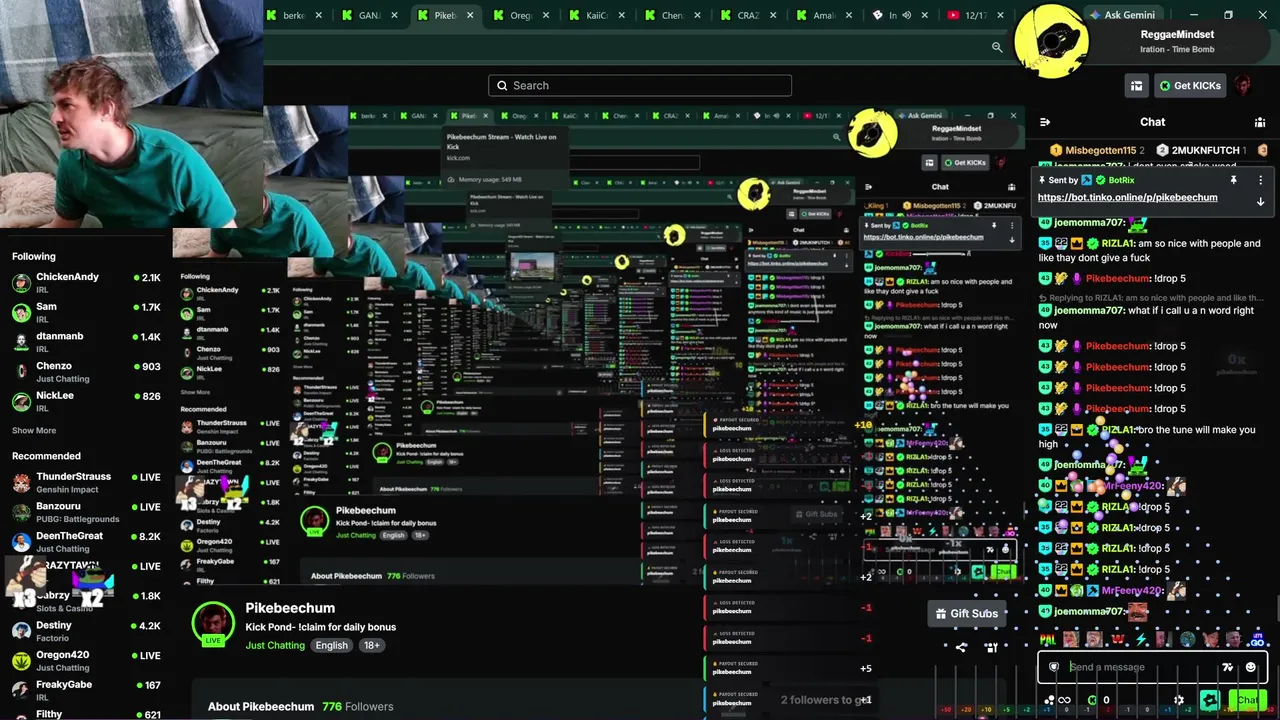The image size is (1280, 720).
Task: Open chat settings gear icon
Action: pos(1179,700)
